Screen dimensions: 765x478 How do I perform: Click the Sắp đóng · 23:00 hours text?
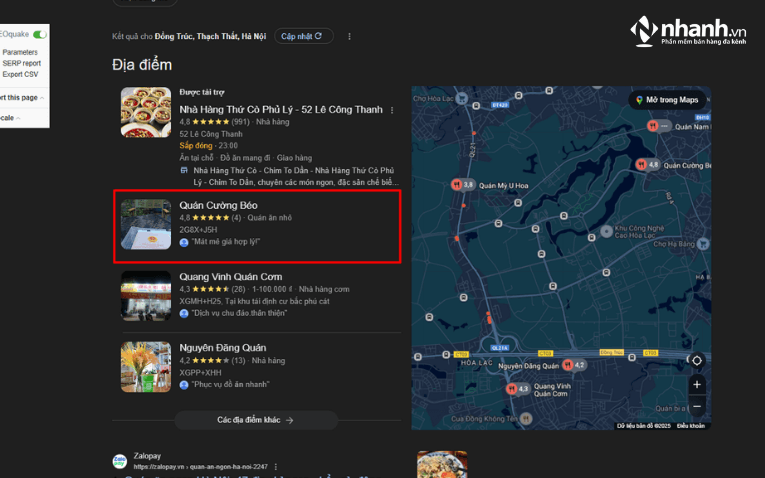[208, 145]
